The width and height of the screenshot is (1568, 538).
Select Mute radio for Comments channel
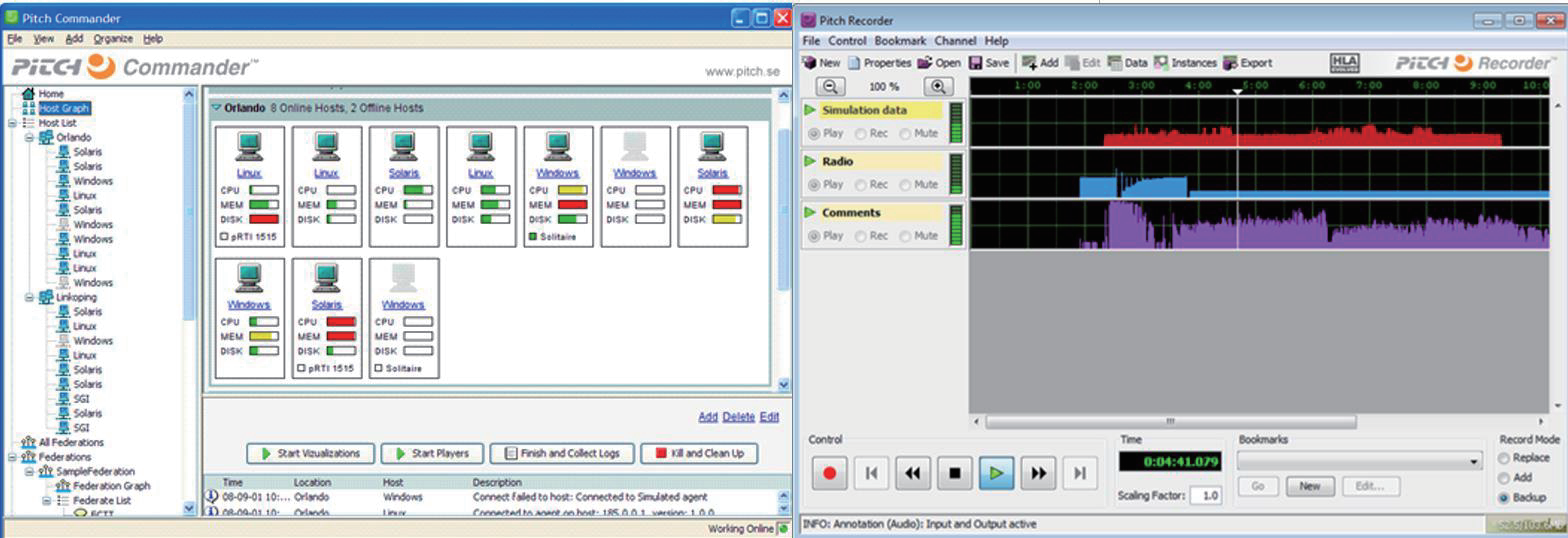905,236
